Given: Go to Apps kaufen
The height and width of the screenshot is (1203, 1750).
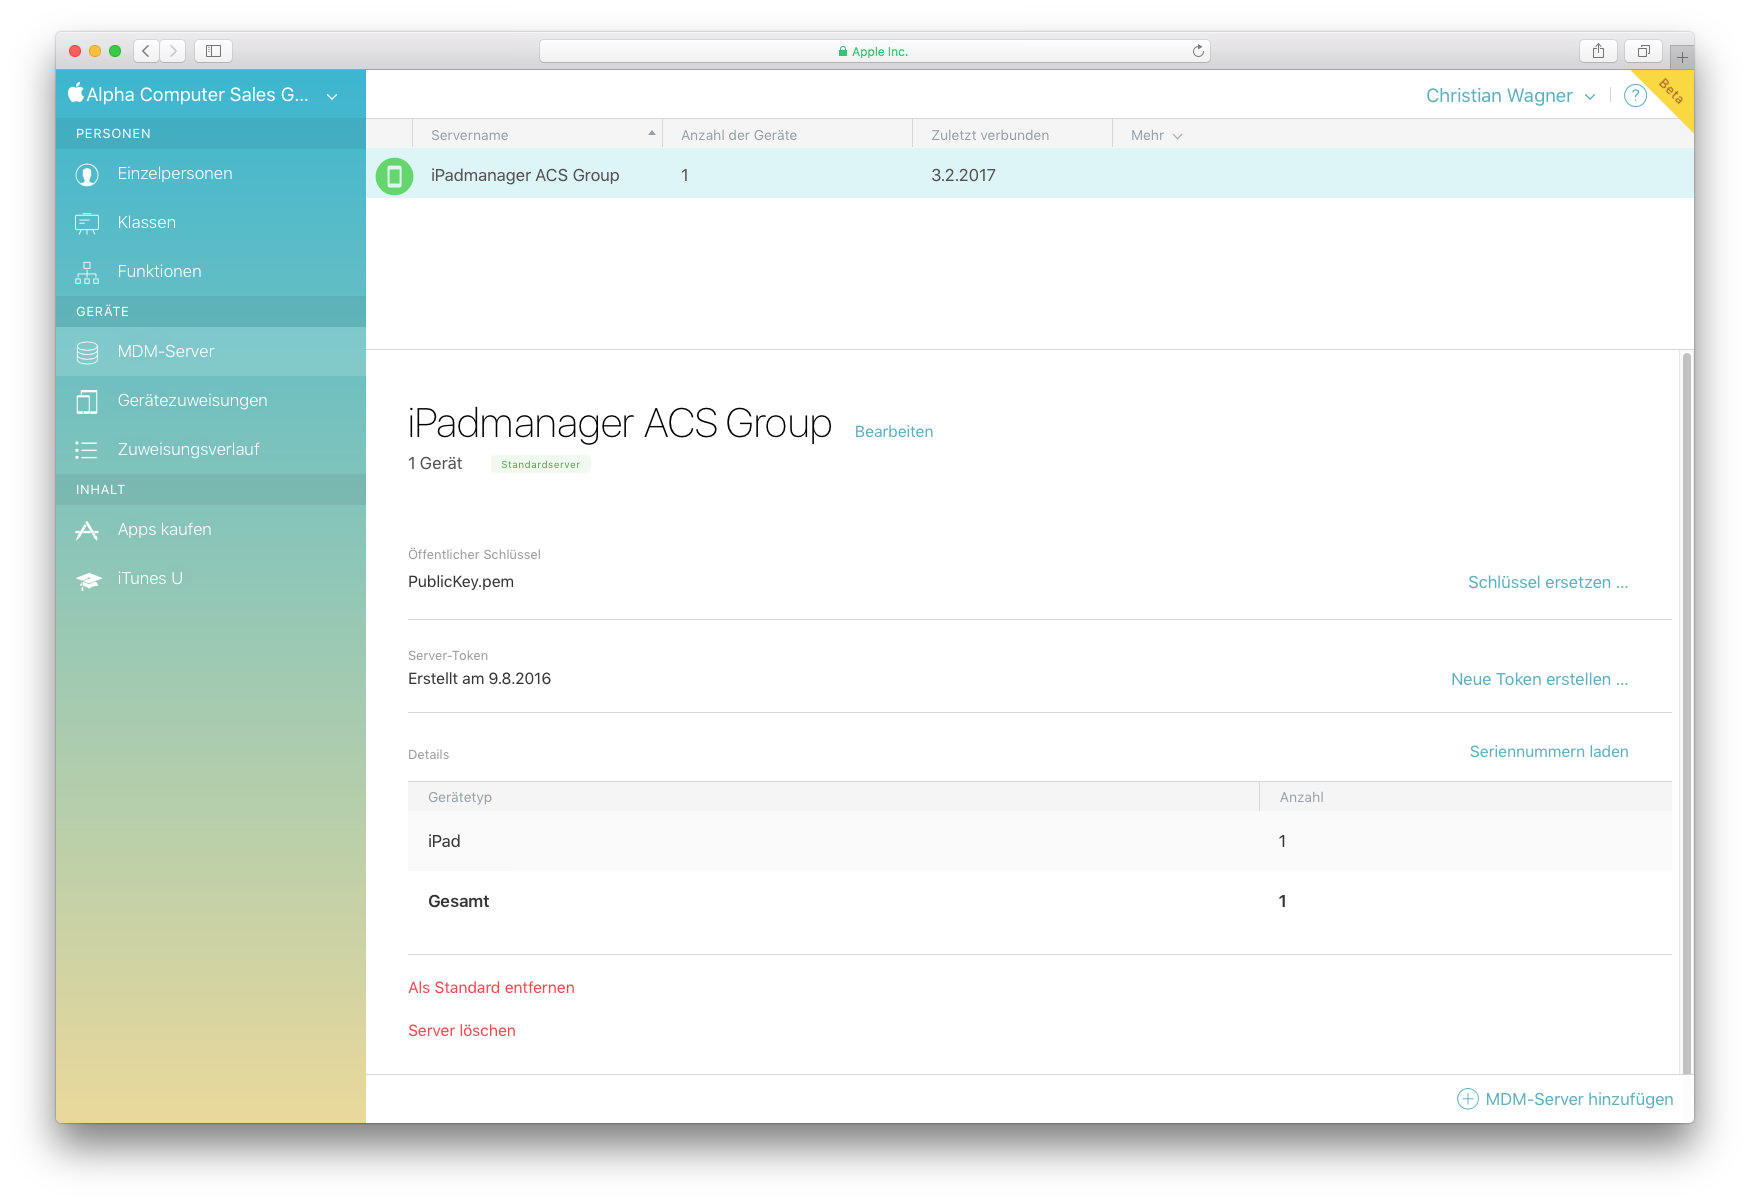Looking at the screenshot, I should click(x=211, y=530).
